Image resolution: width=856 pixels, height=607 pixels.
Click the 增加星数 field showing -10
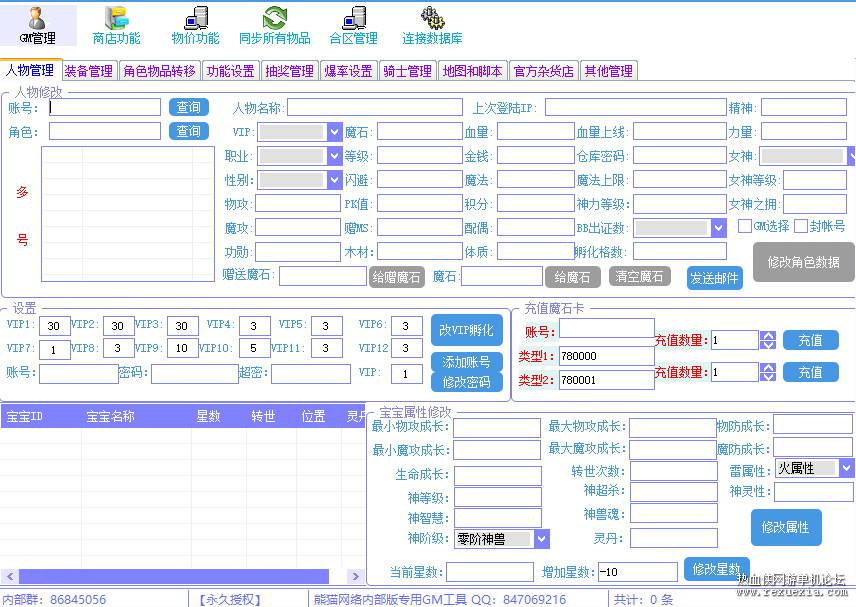tap(638, 572)
